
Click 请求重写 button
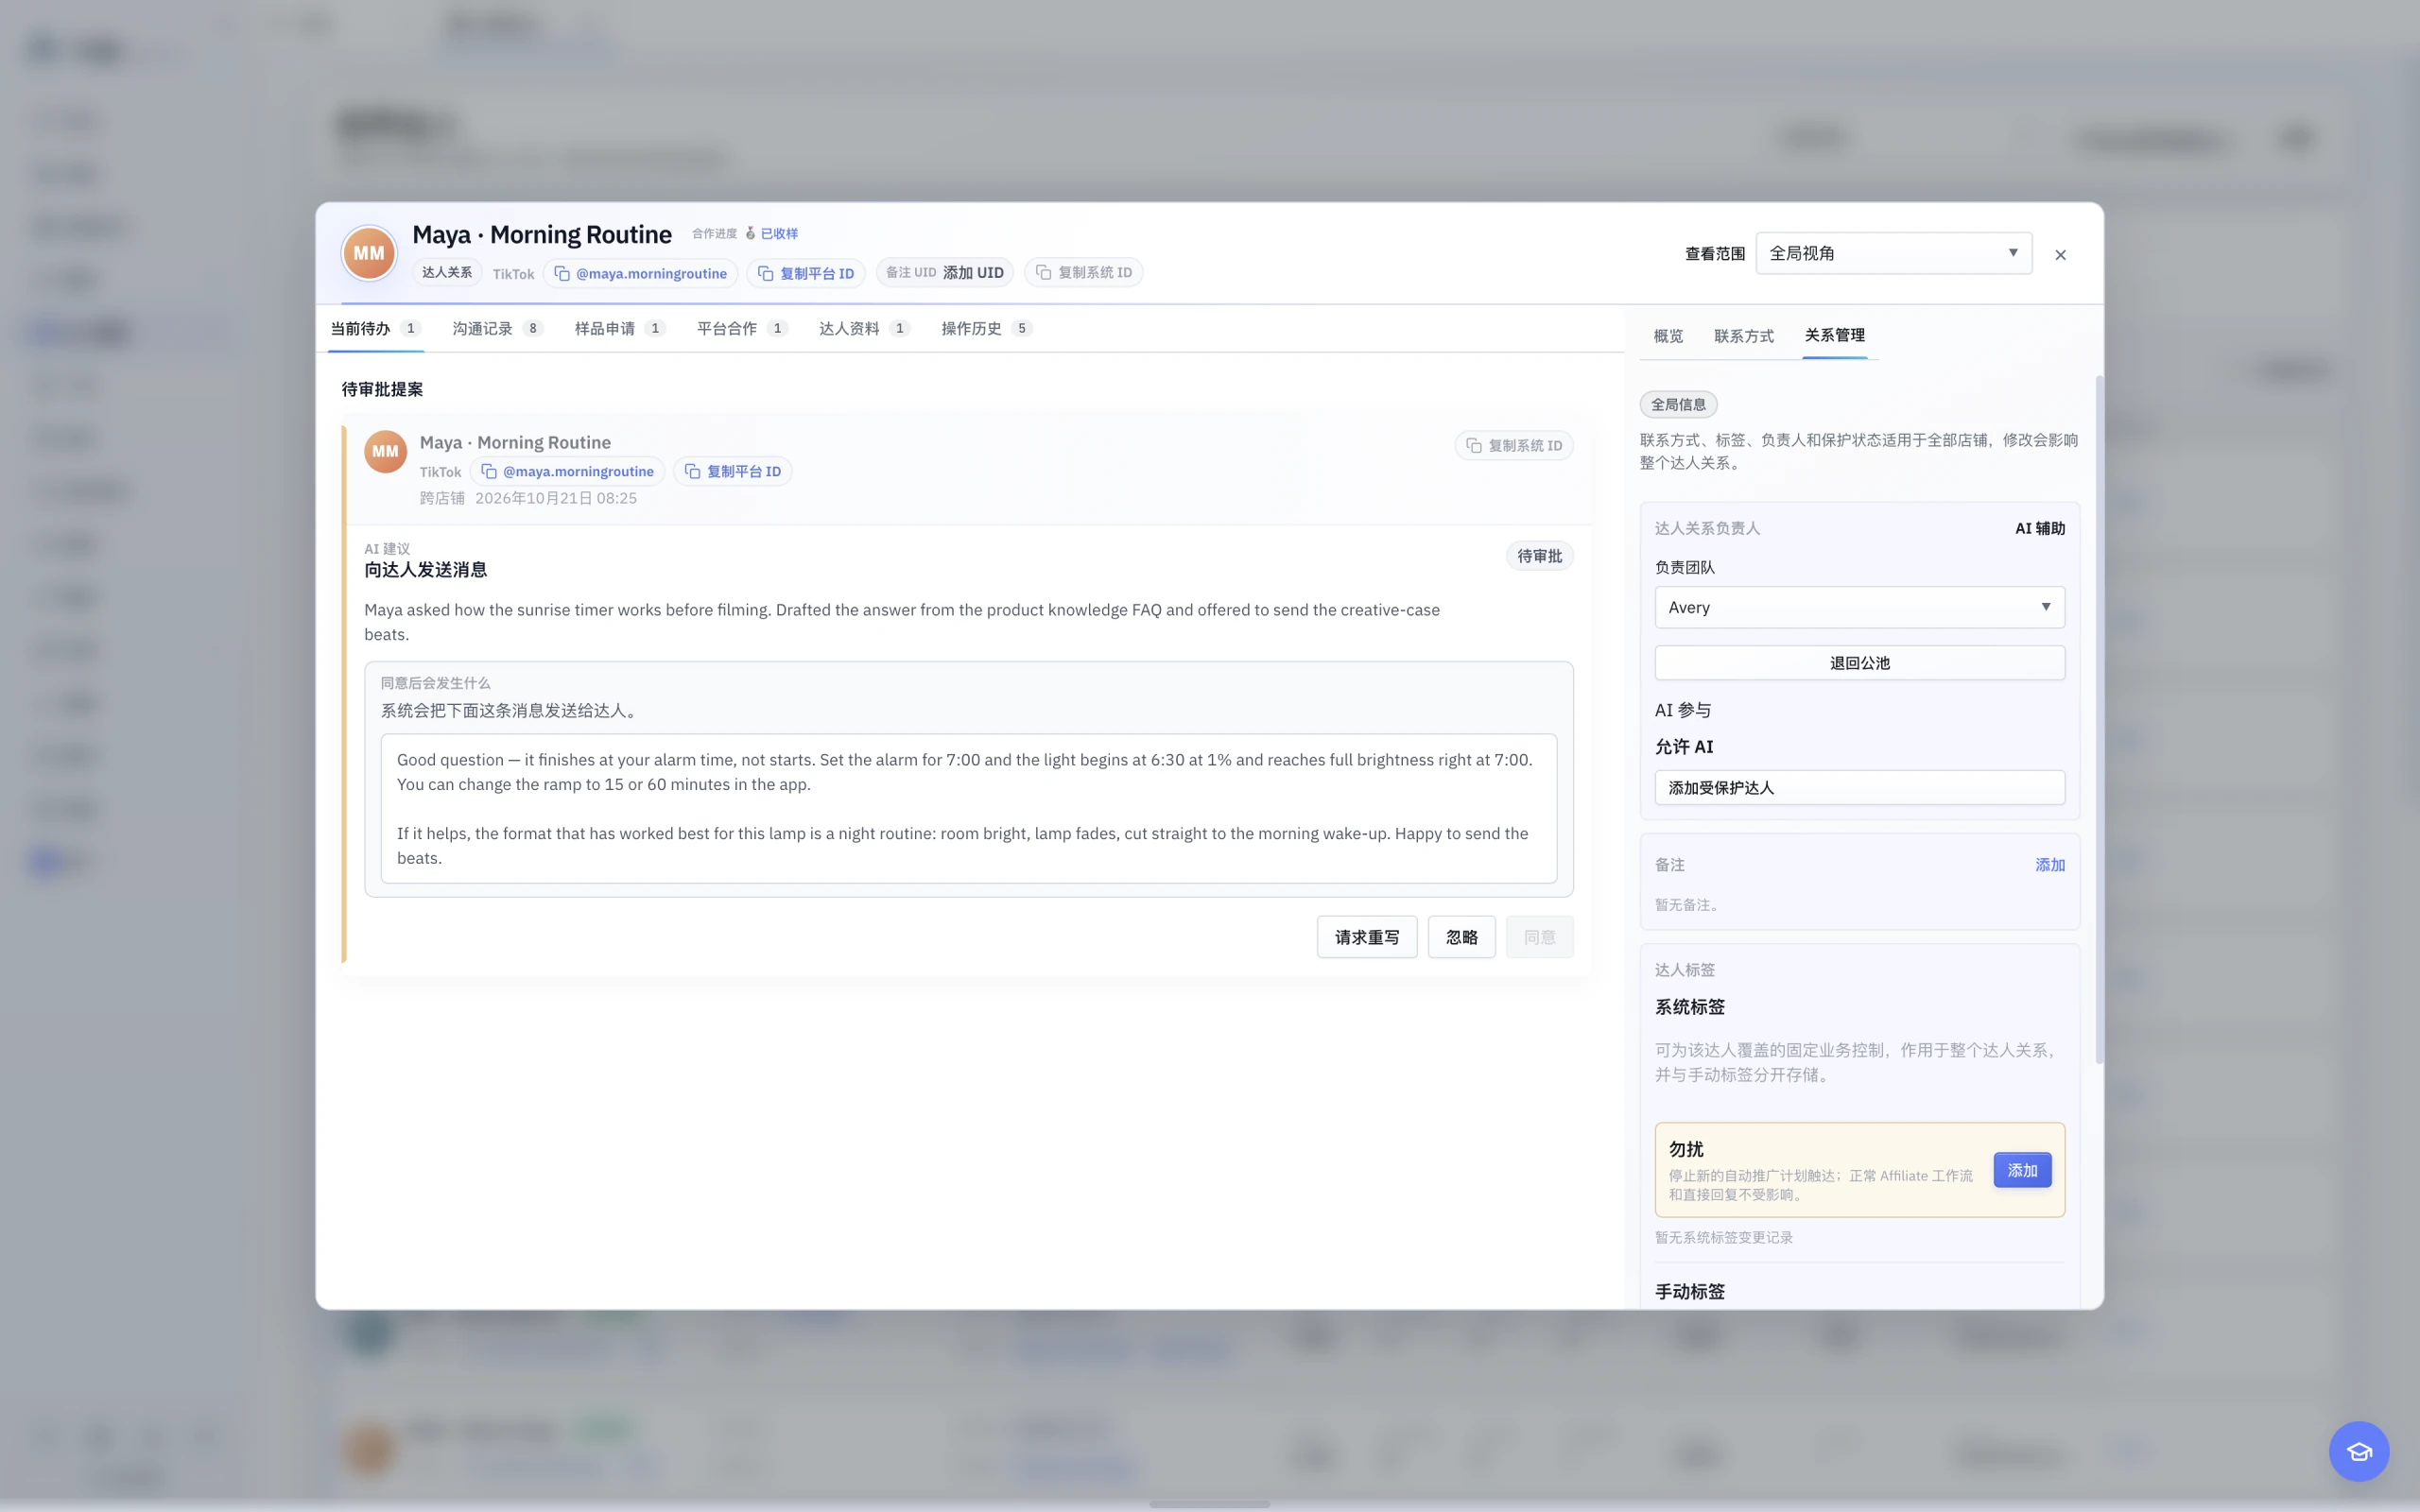pos(1366,937)
